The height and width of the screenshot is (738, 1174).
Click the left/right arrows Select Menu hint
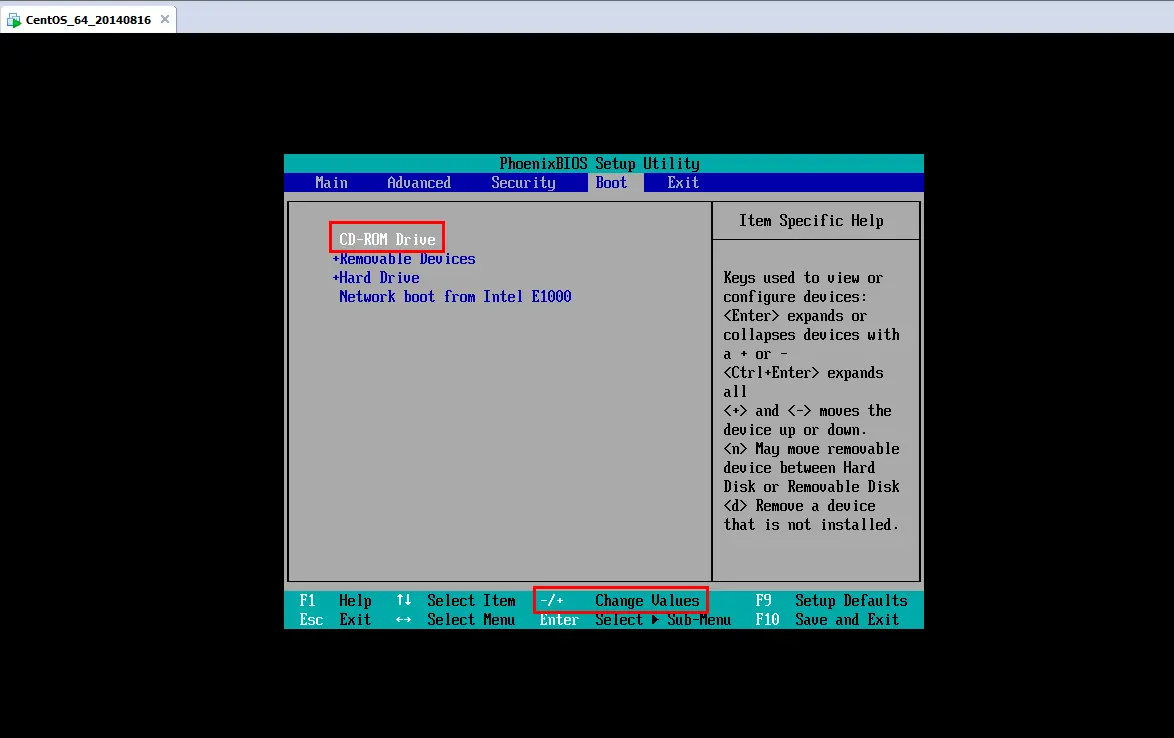pyautogui.click(x=456, y=620)
